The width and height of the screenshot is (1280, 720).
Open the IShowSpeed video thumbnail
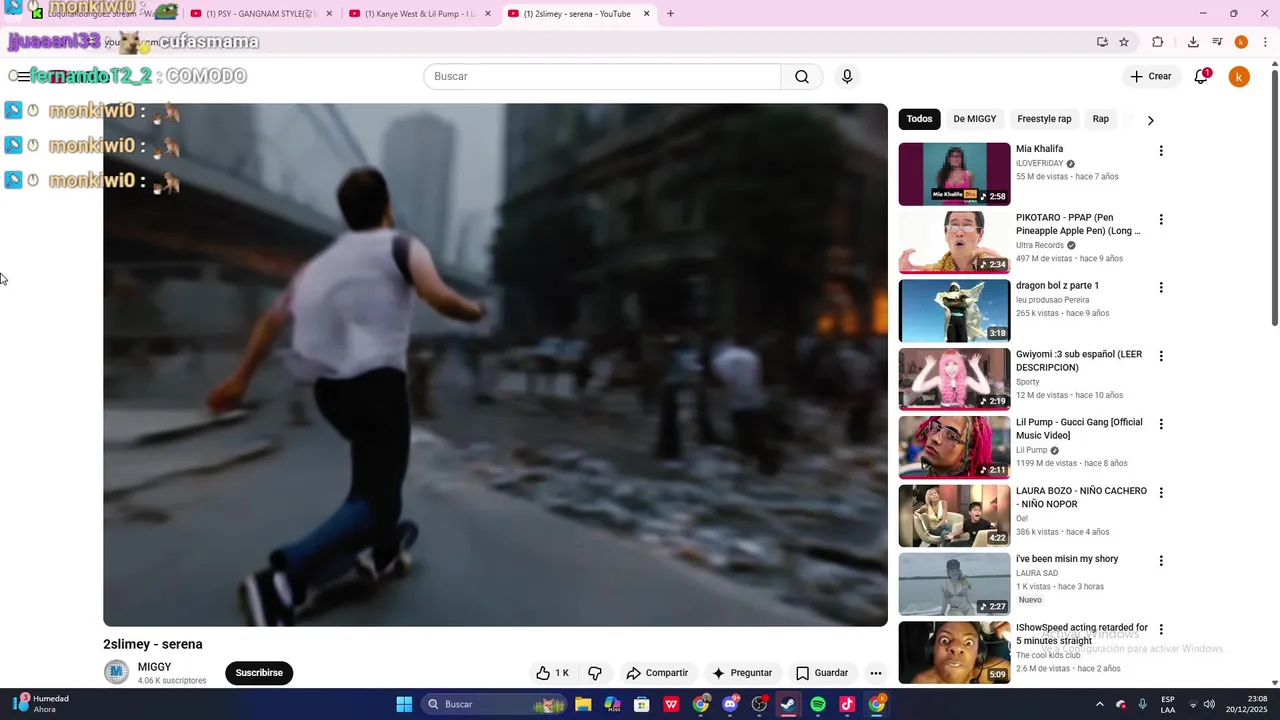(x=954, y=652)
